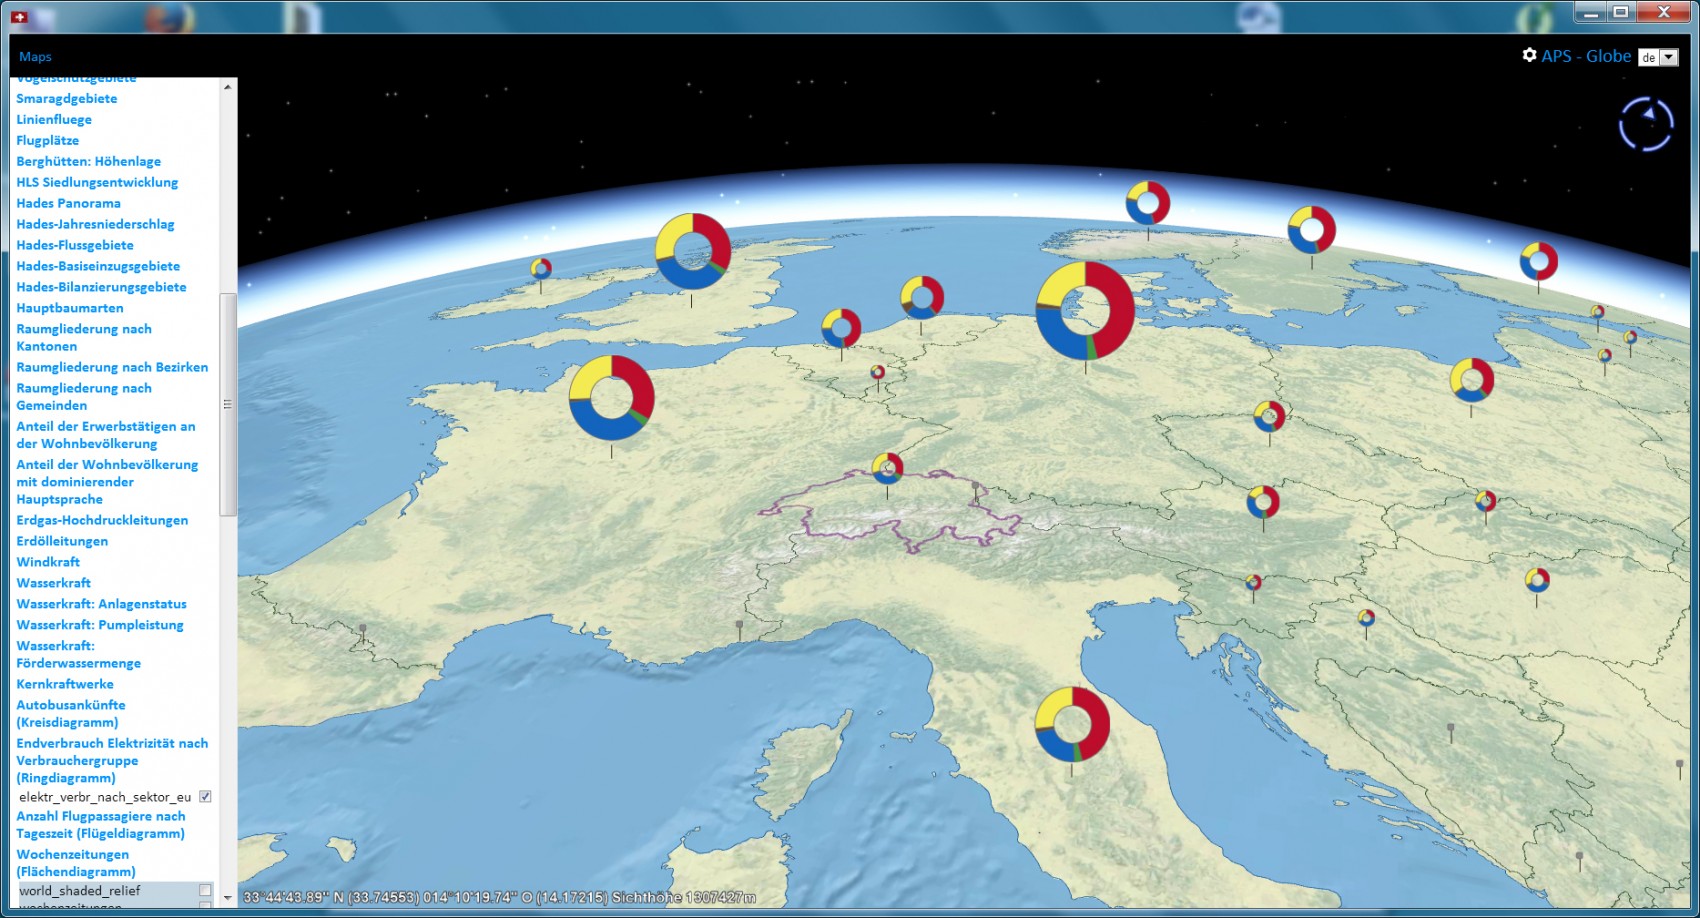Viewport: 1700px width, 918px height.
Task: Open Raumgliederung nach Bezirken map
Action: (x=112, y=367)
